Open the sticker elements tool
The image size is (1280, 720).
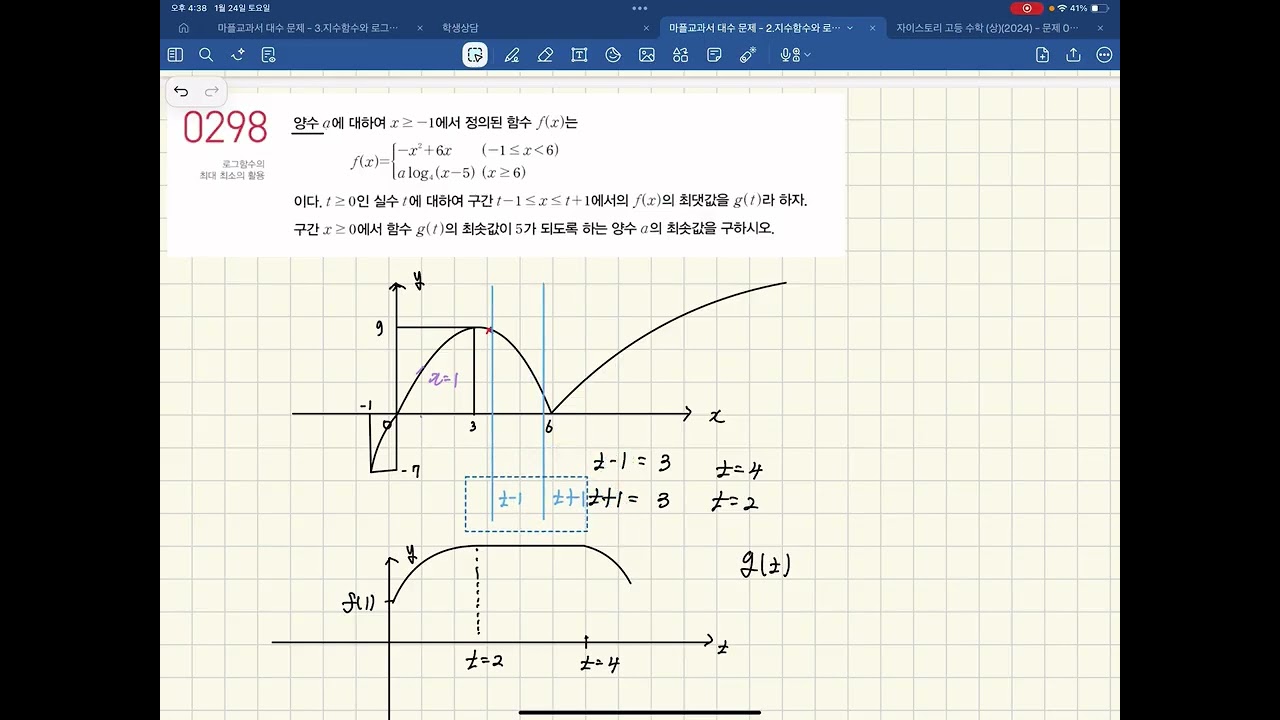tap(613, 55)
